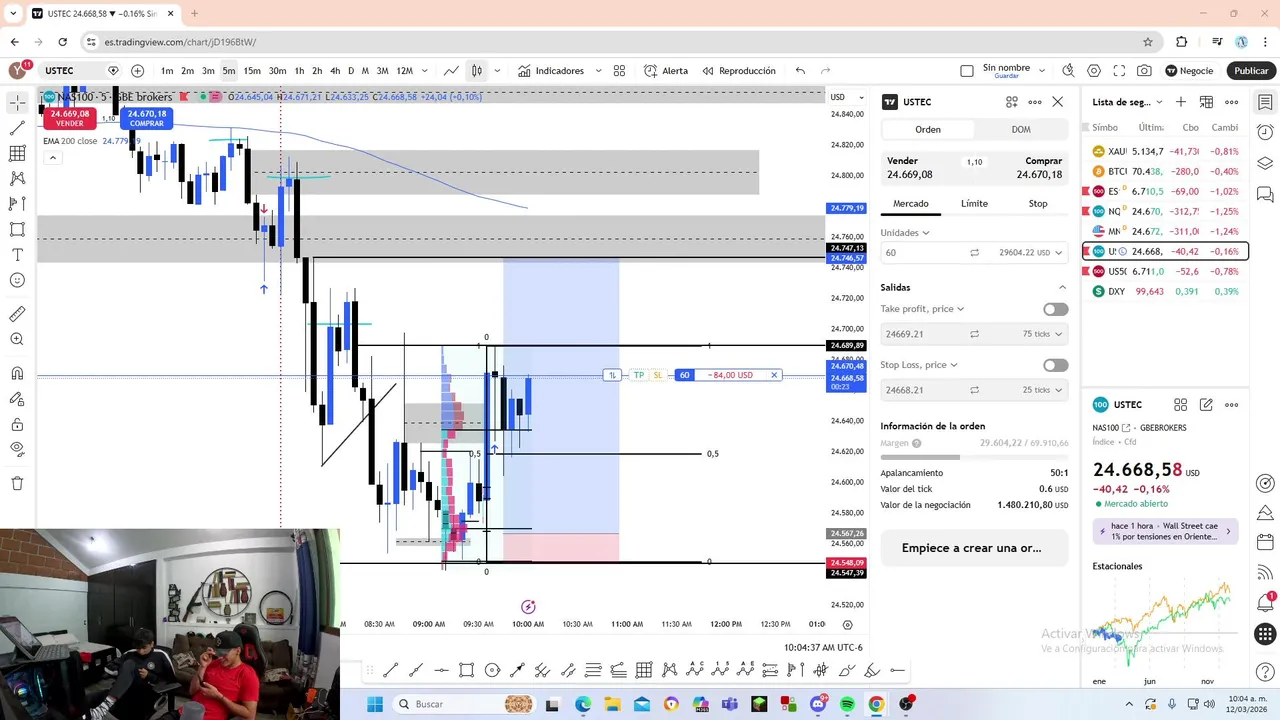The width and height of the screenshot is (1280, 720).
Task: Switch to the DOM tab
Action: pyautogui.click(x=1021, y=129)
